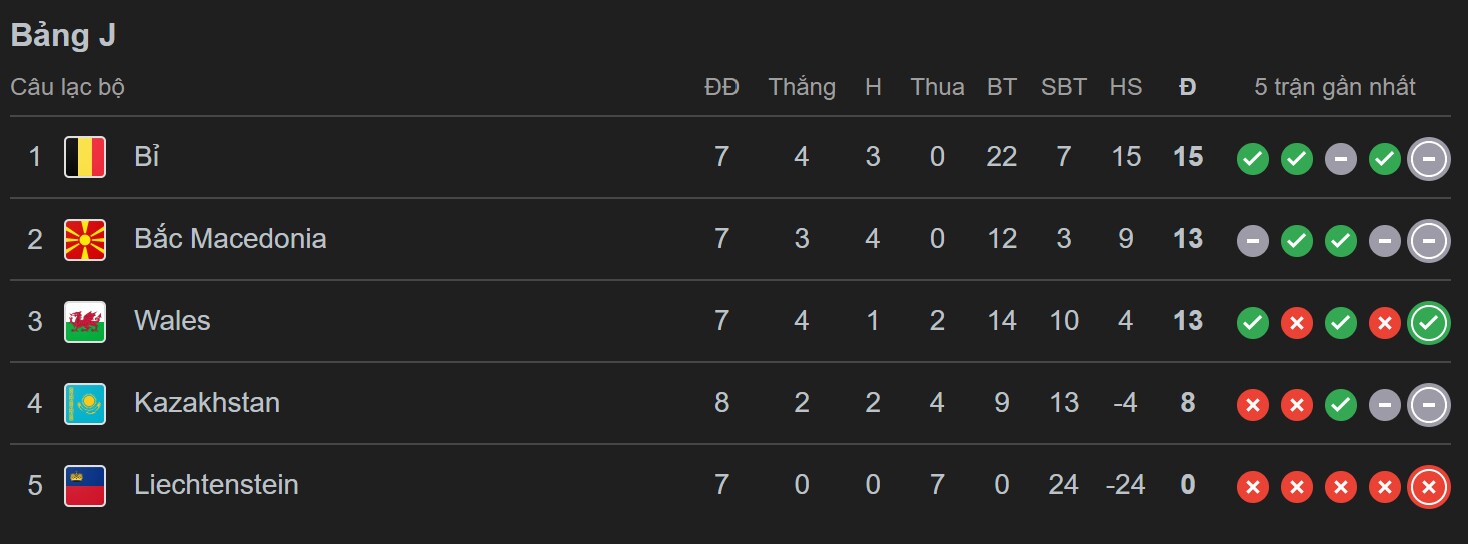Open the Bỉ team link
1468x544 pixels.
click(147, 157)
